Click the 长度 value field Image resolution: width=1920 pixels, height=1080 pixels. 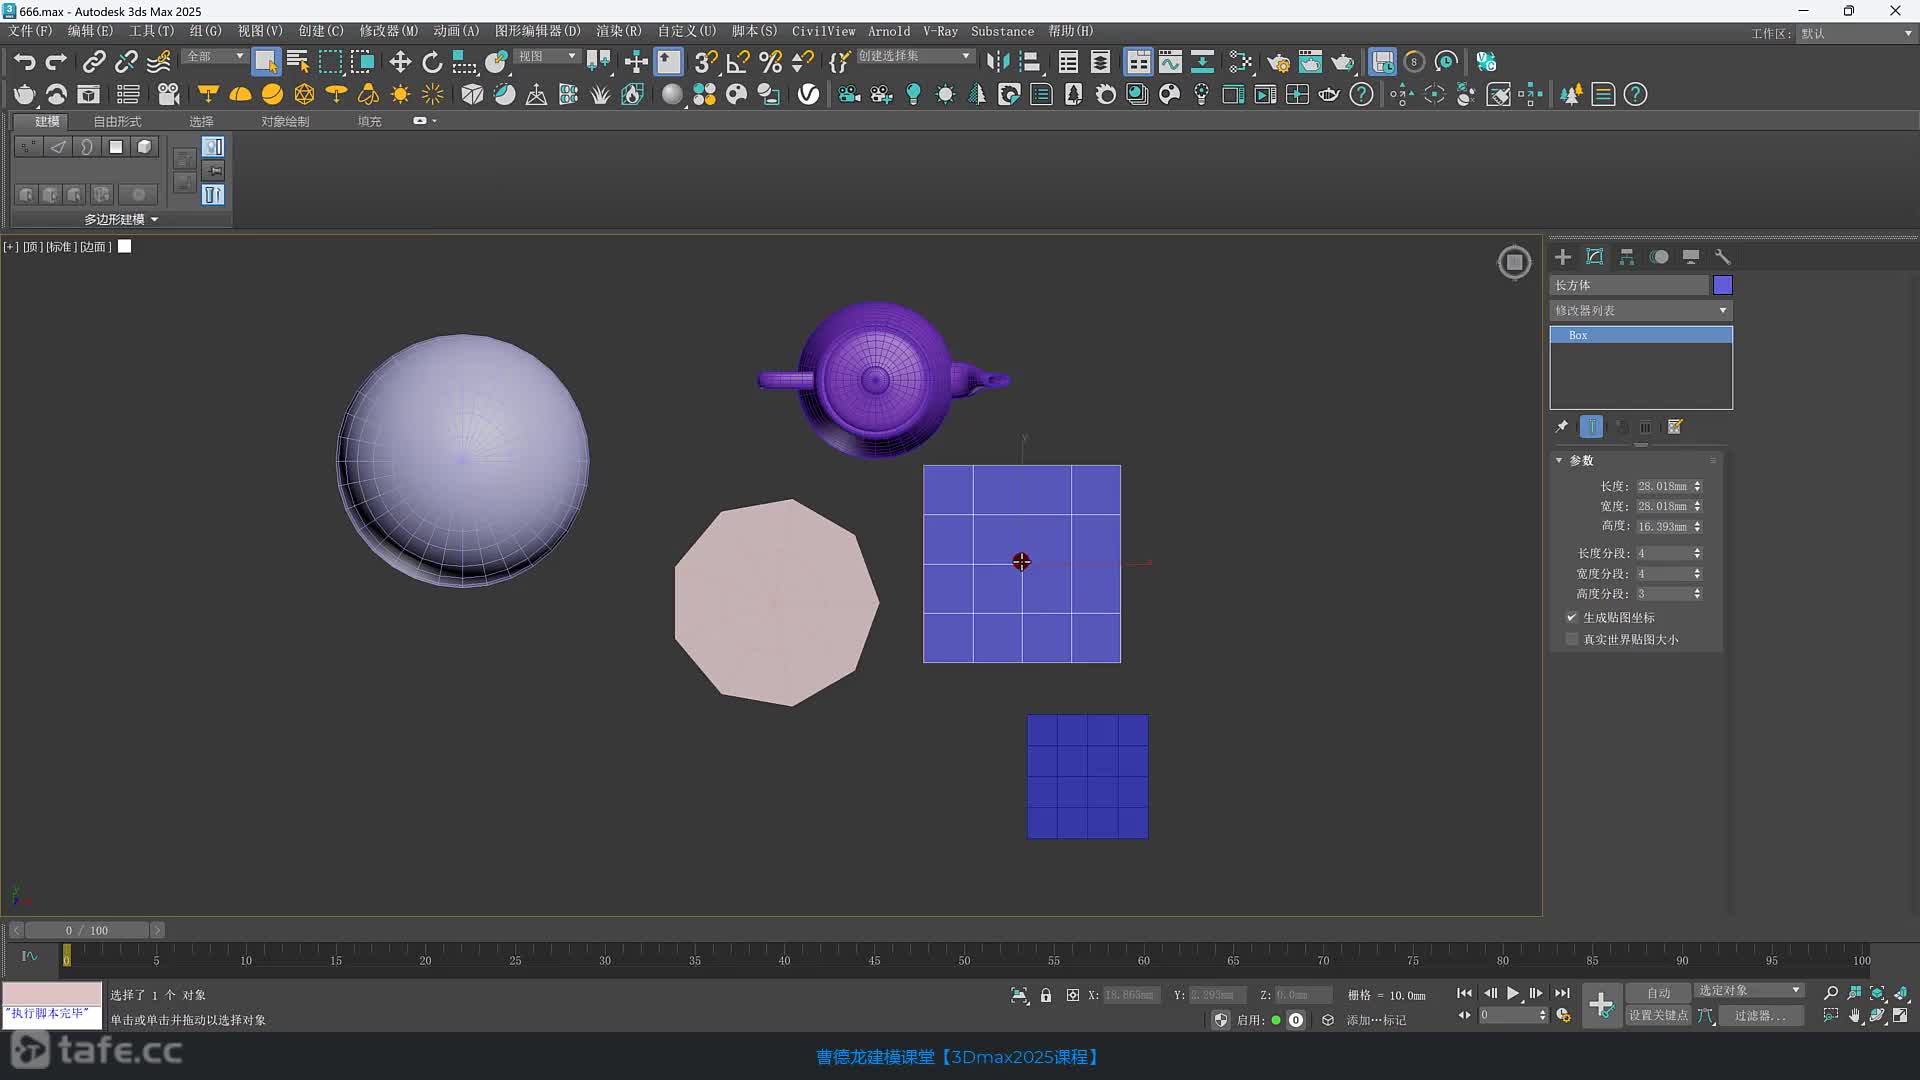1663,486
